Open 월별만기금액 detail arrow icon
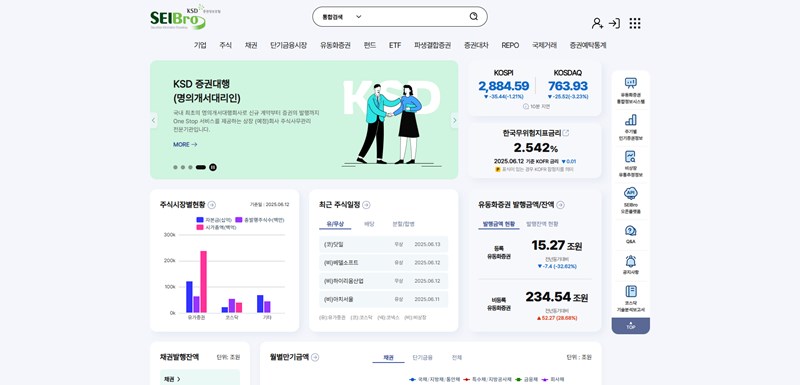This screenshot has height=385, width=800. click(x=315, y=357)
